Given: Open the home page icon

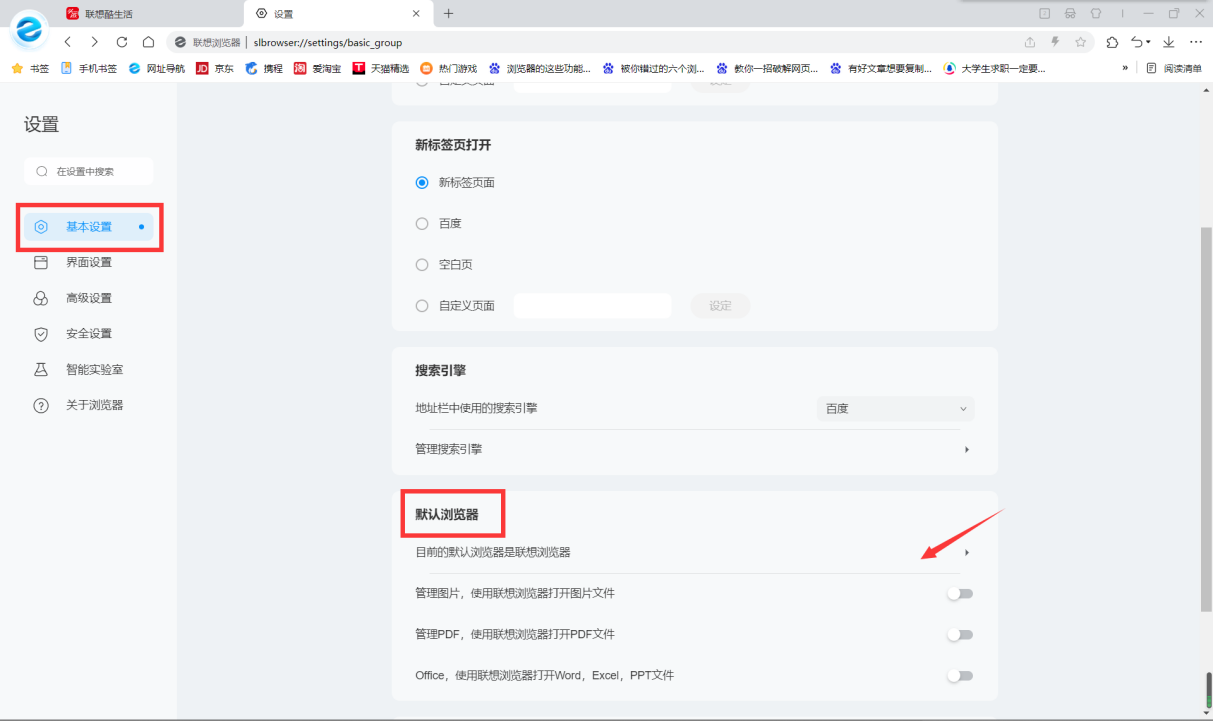Looking at the screenshot, I should (148, 42).
